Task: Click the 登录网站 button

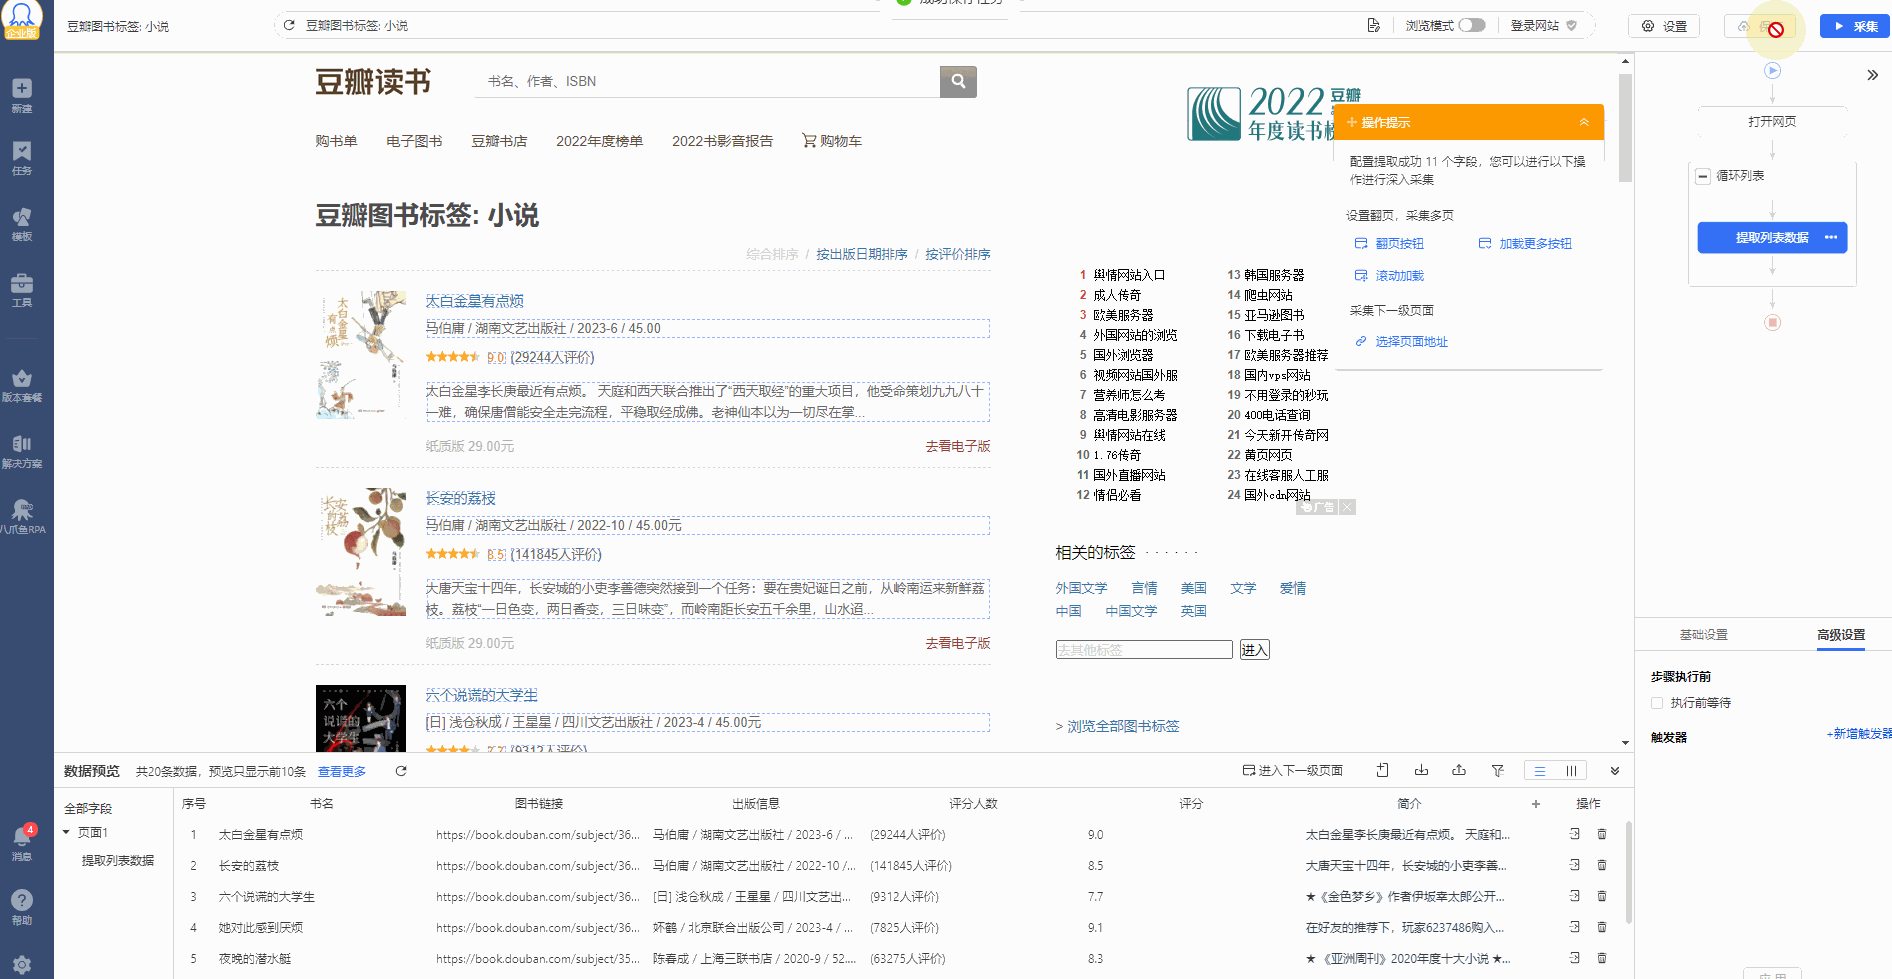Action: click(1543, 25)
